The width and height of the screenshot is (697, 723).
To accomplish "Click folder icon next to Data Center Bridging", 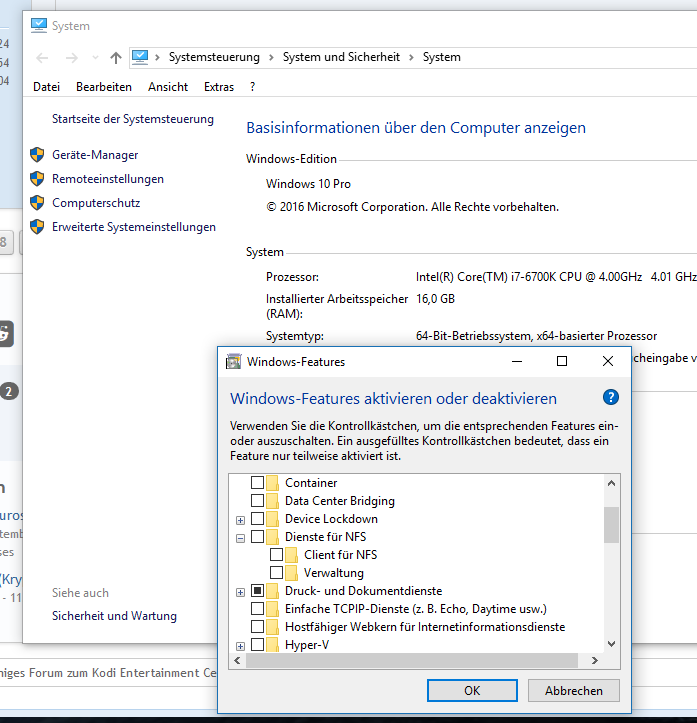I will (x=272, y=501).
